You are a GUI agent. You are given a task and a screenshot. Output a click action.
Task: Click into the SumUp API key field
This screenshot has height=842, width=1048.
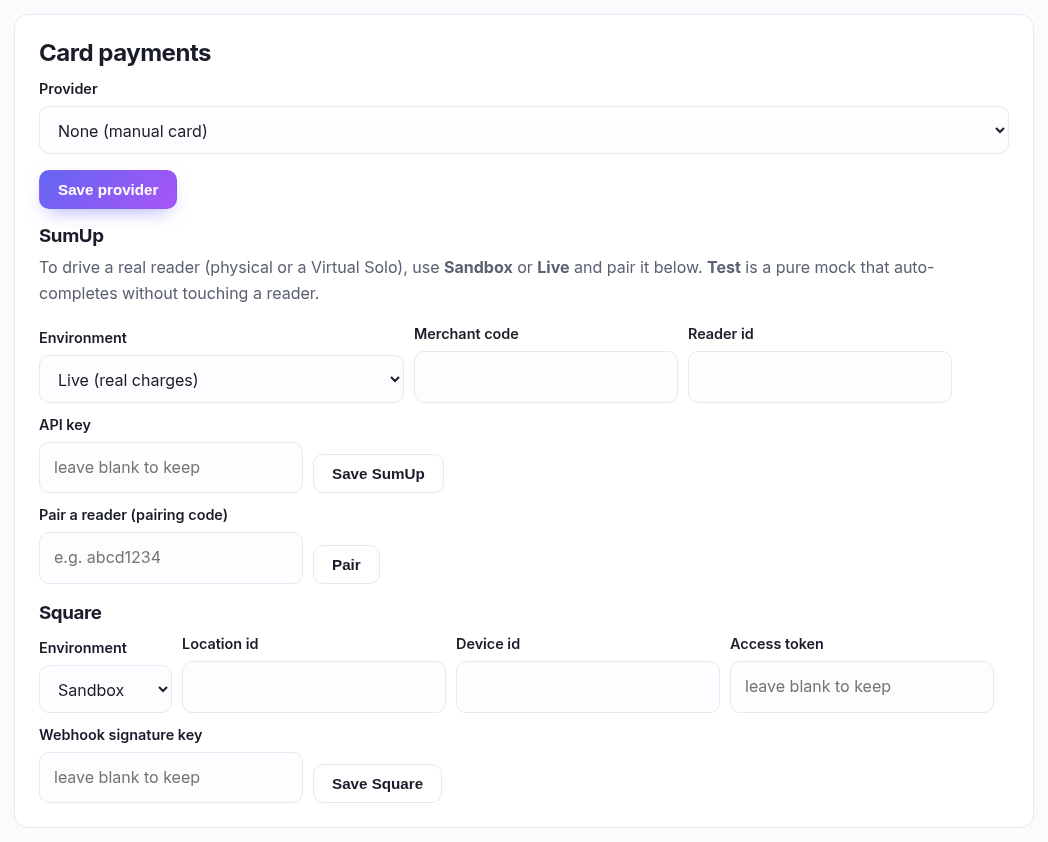click(171, 468)
